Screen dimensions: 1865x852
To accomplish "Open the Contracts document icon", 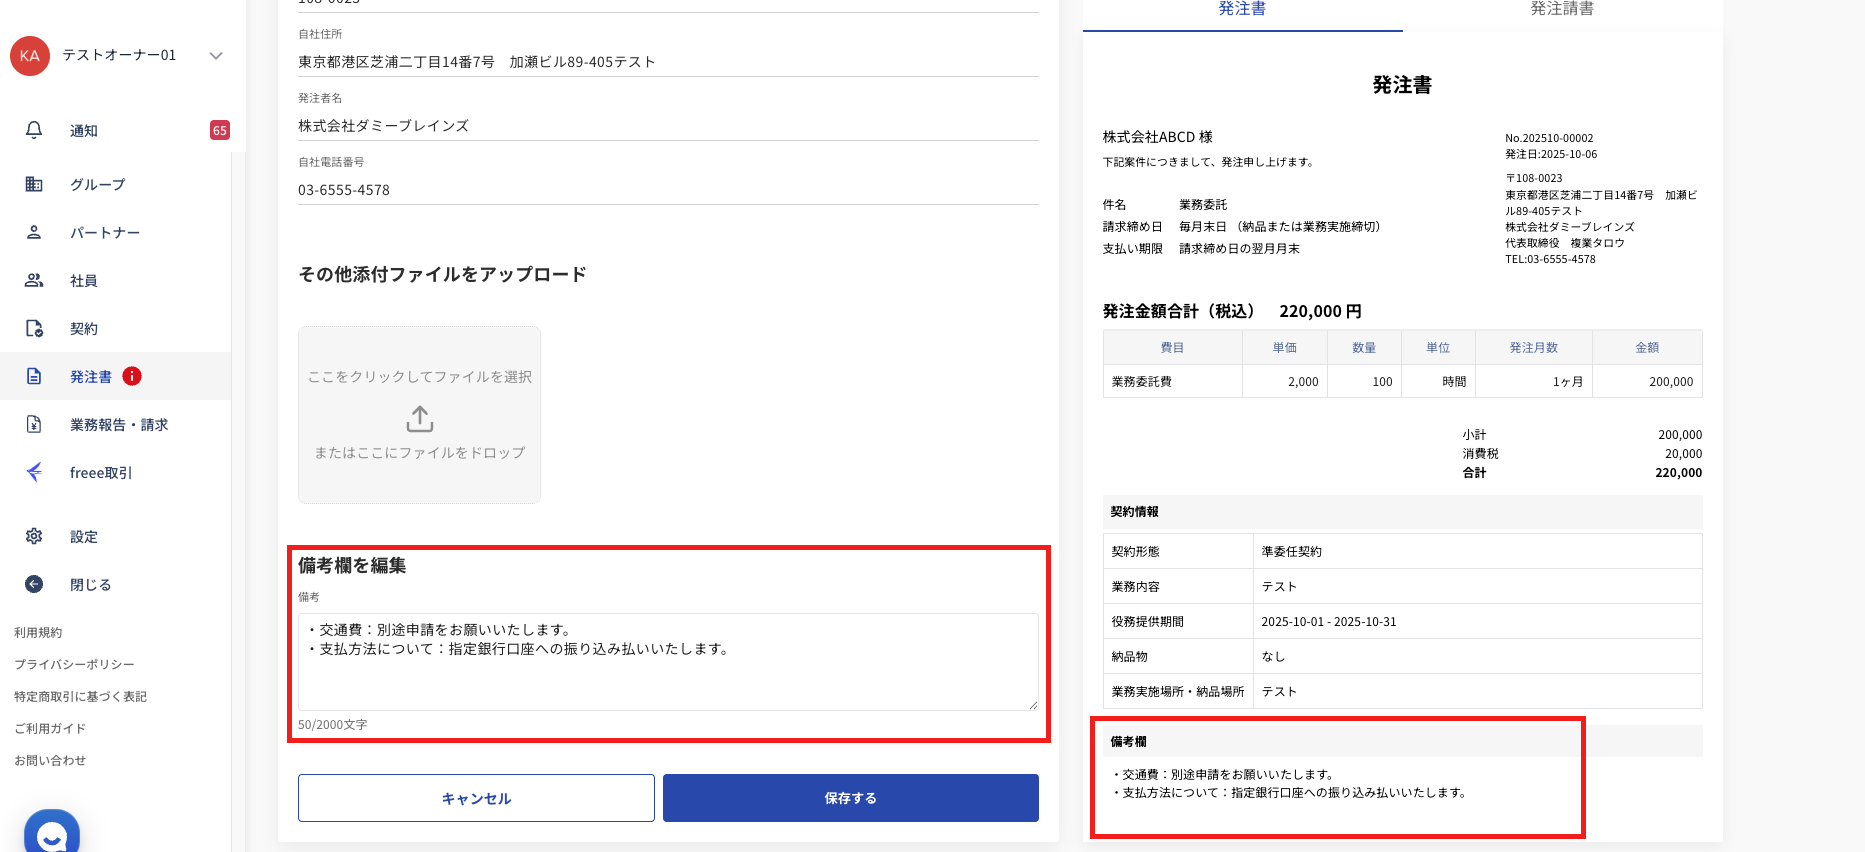I will click(x=34, y=328).
